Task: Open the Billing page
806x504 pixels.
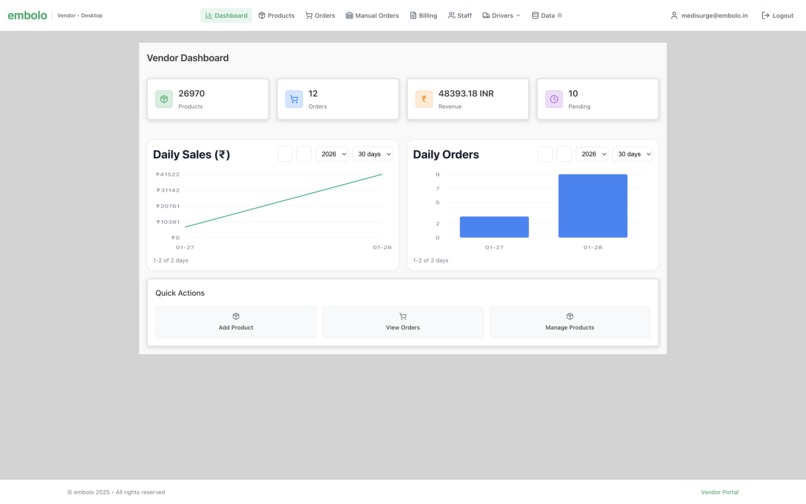Action: 424,15
